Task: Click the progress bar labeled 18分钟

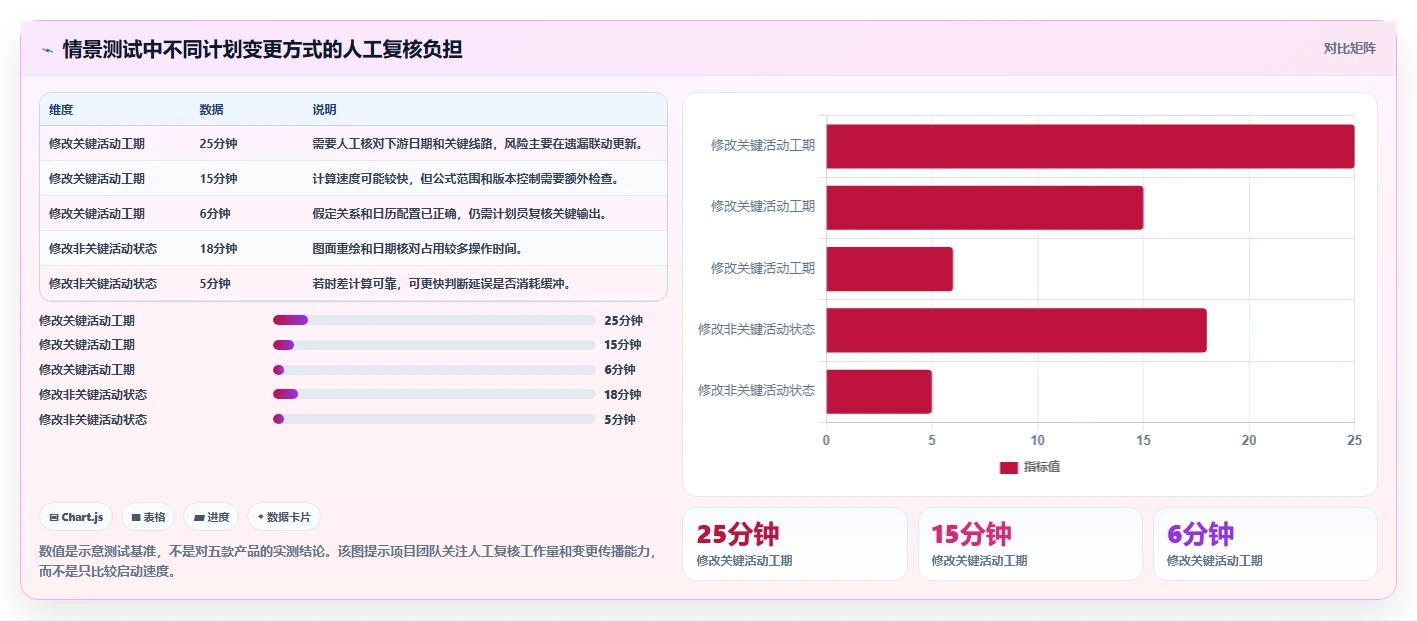Action: [x=434, y=394]
